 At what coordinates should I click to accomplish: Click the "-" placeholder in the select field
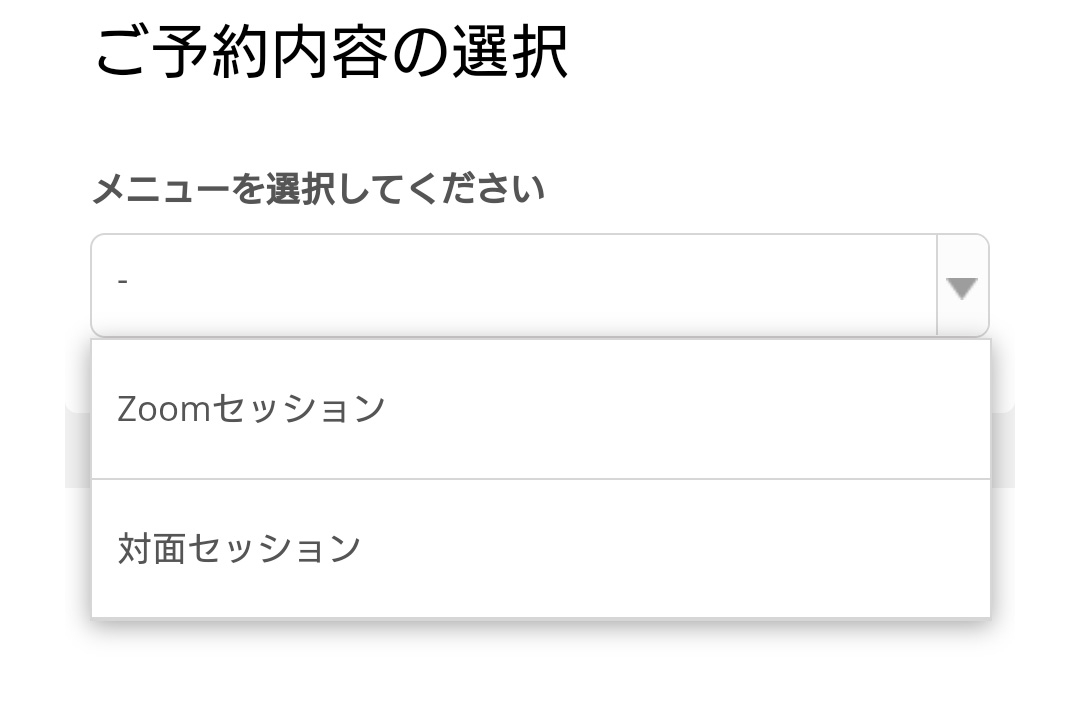[x=123, y=282]
